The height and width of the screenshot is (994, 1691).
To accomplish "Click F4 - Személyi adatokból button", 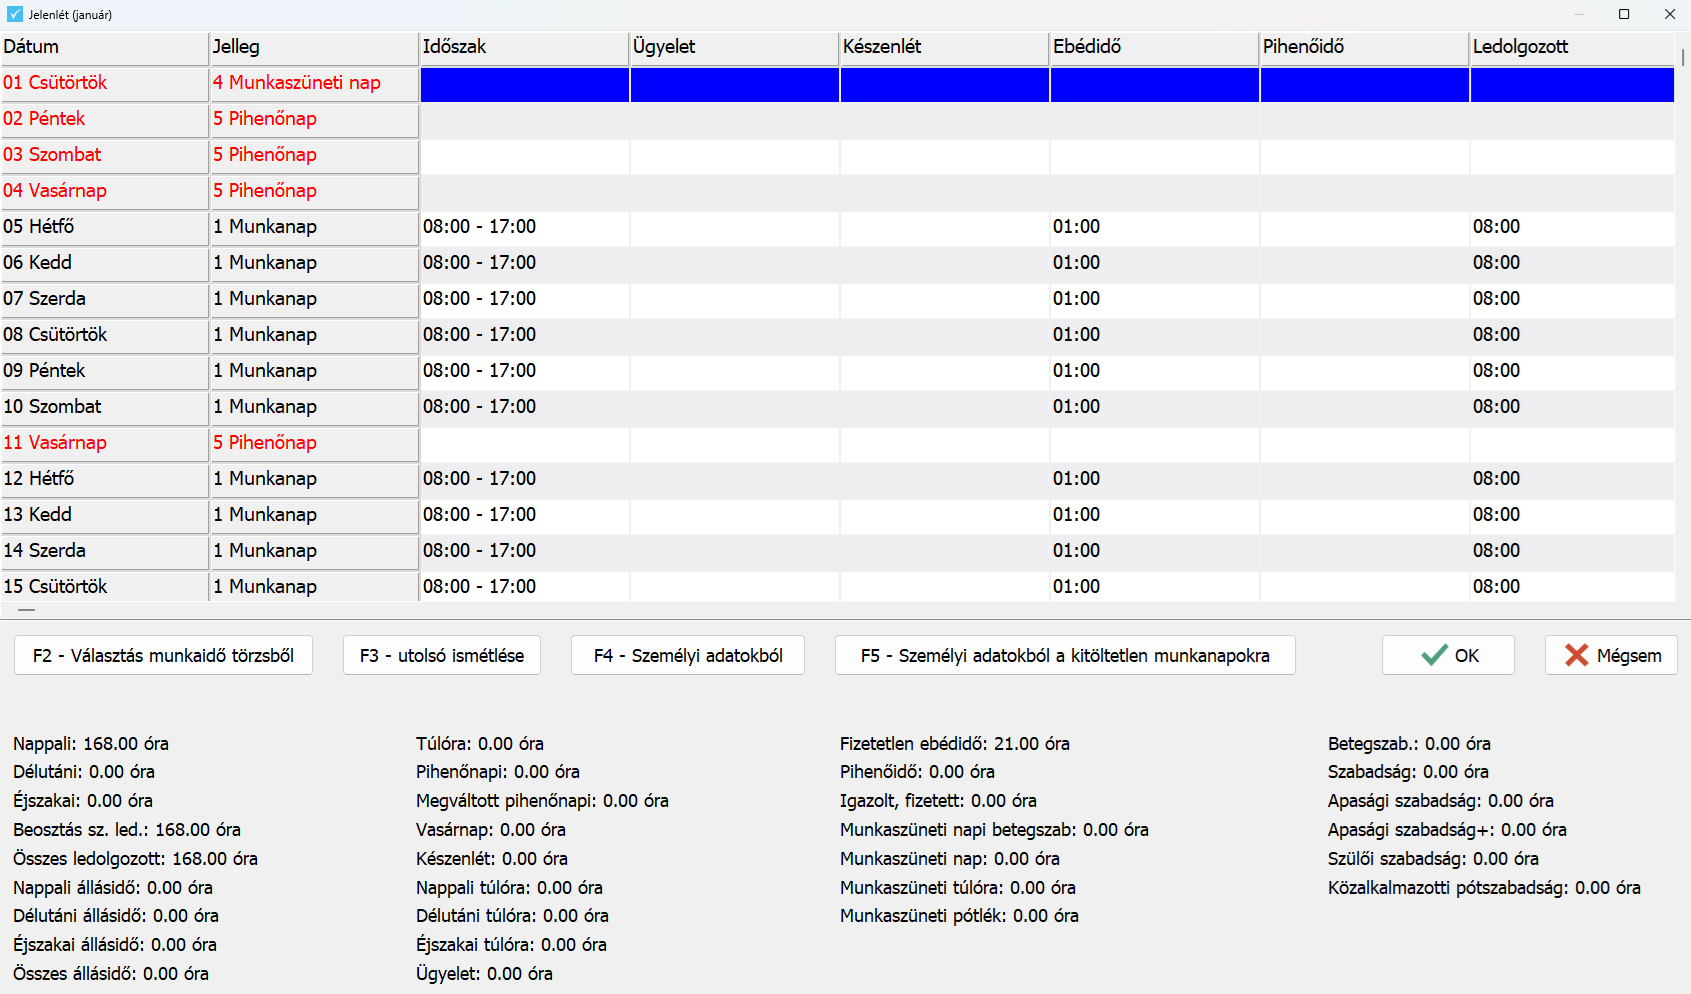I will [x=687, y=655].
